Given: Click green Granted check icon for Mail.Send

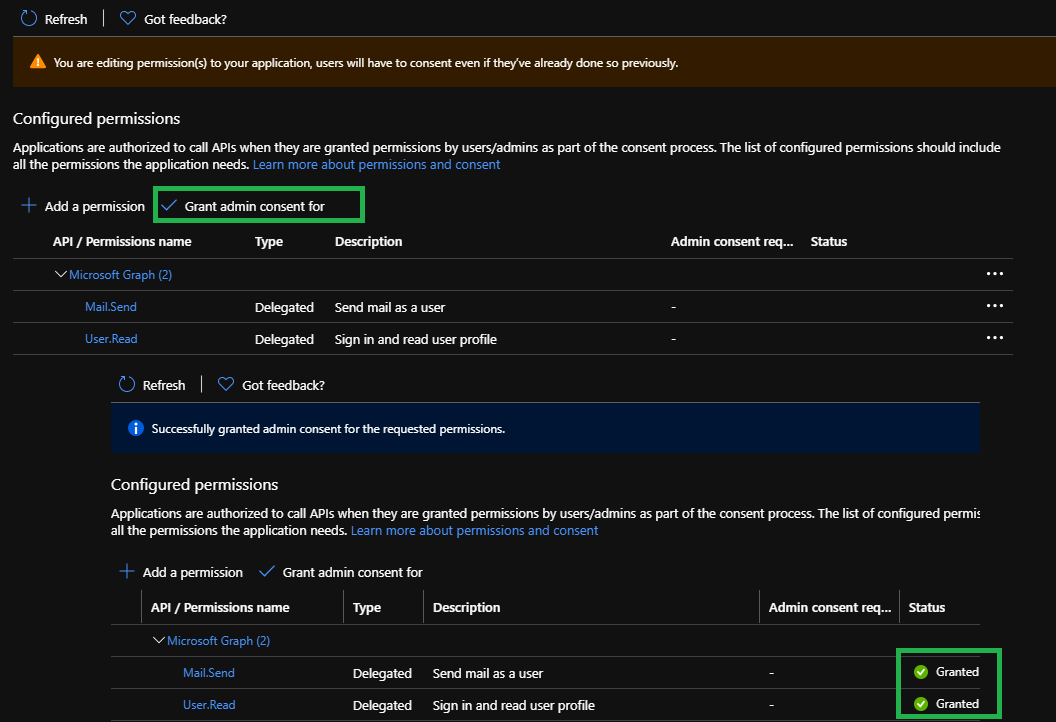Looking at the screenshot, I should pyautogui.click(x=921, y=672).
